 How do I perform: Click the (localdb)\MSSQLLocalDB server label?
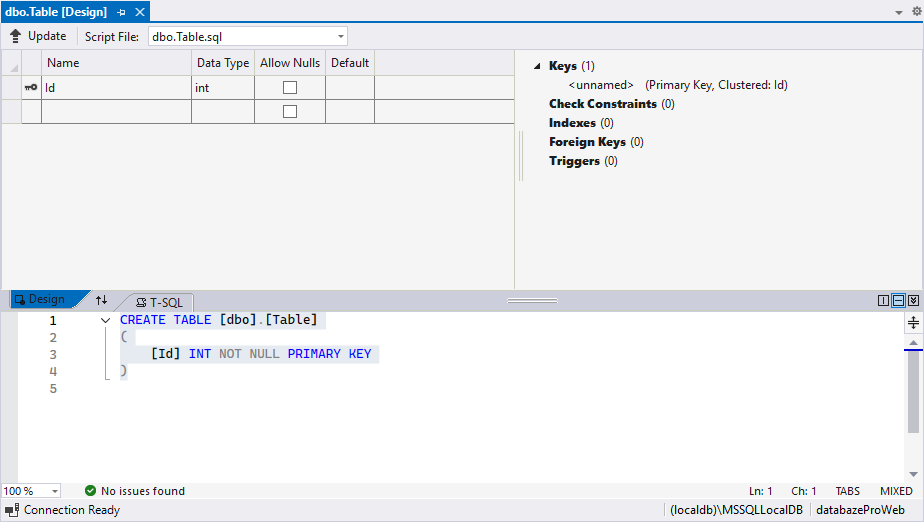tap(737, 510)
